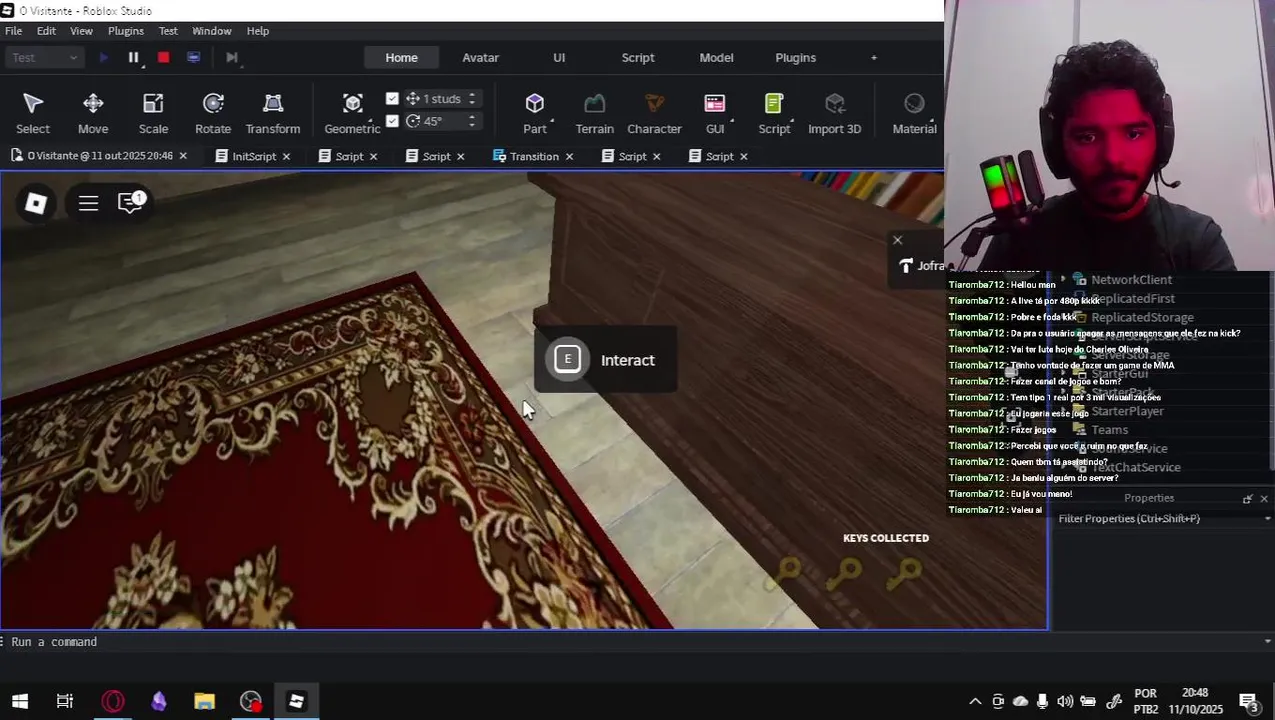Close the InitScript tab
Viewport: 1275px width, 720px height.
click(286, 156)
